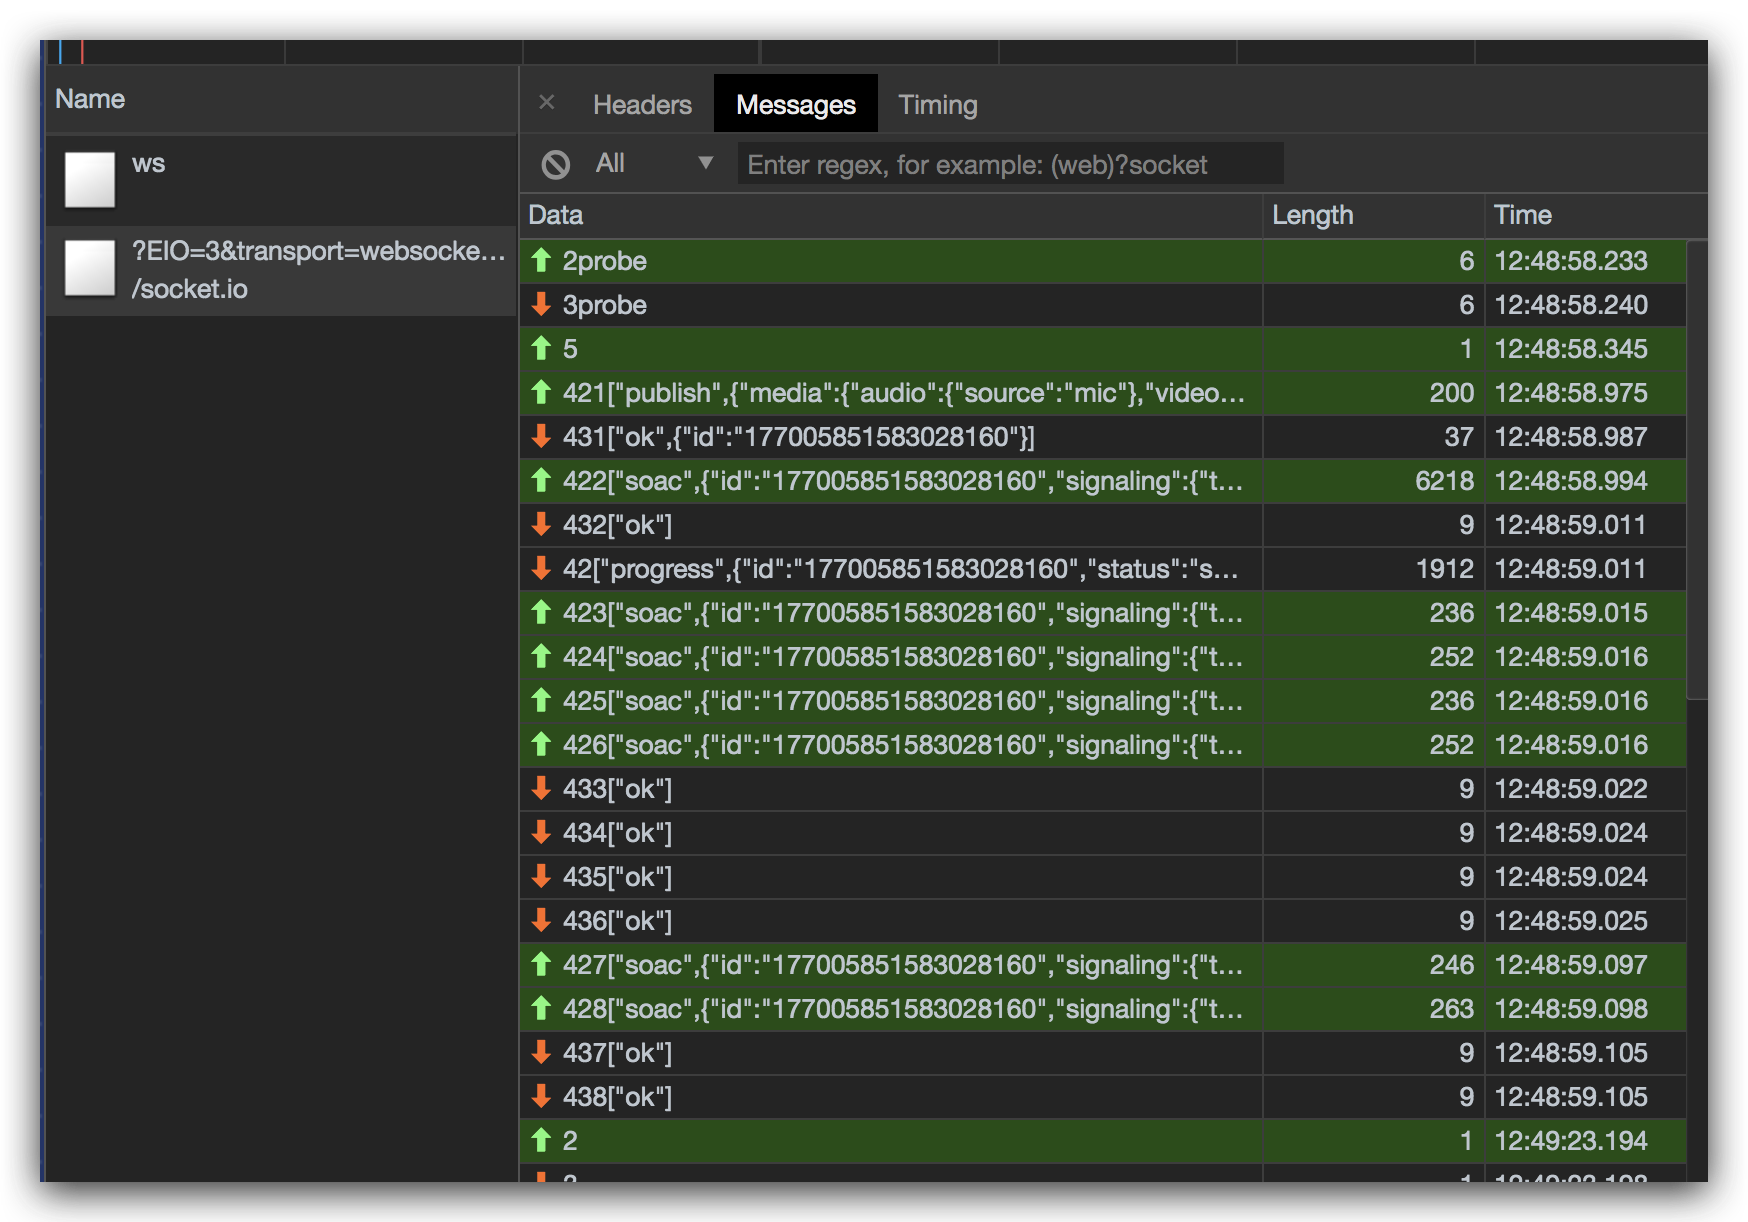Click the X to close the message details pane
This screenshot has width=1748, height=1222.
pos(546,102)
